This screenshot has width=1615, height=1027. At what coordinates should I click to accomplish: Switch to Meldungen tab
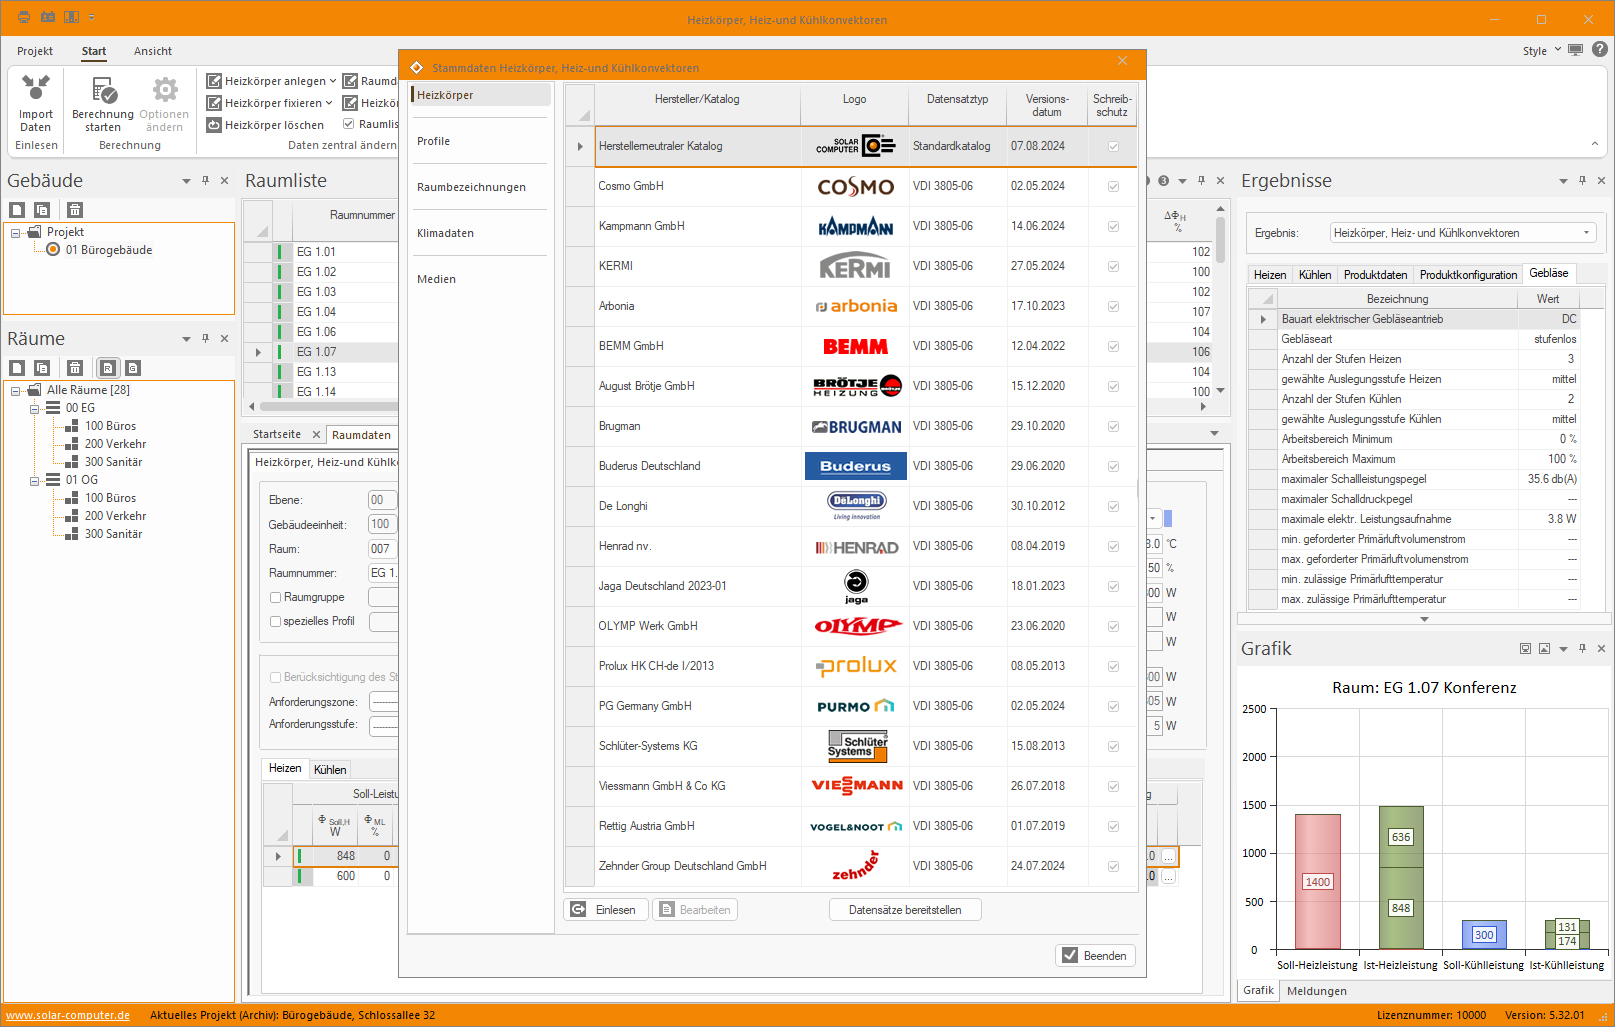(1316, 991)
